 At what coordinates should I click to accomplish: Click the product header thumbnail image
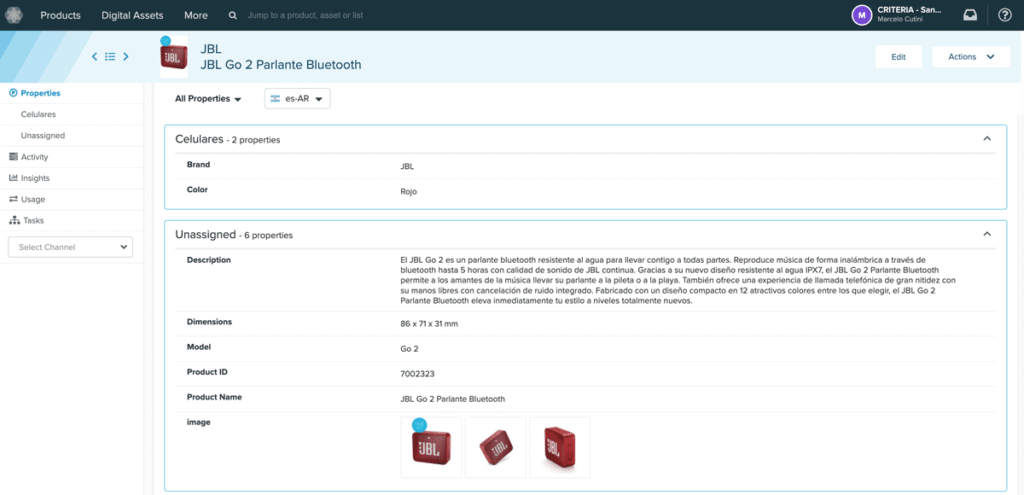pyautogui.click(x=174, y=57)
